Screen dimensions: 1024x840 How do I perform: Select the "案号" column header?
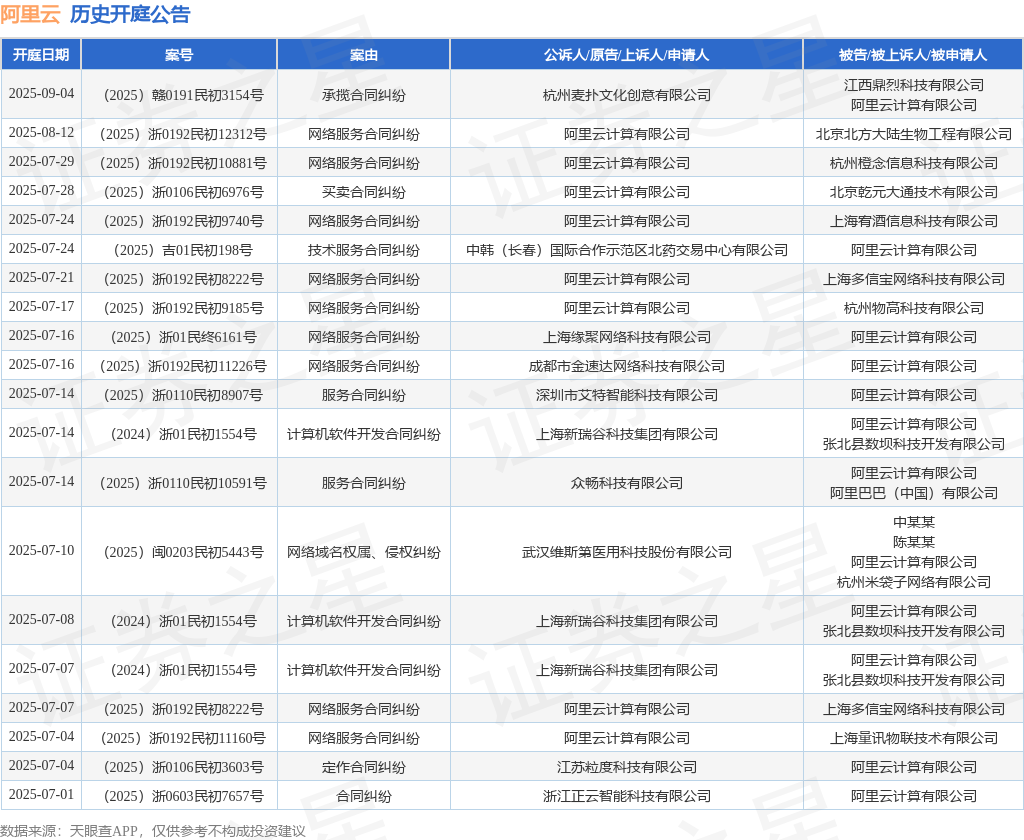tap(179, 55)
